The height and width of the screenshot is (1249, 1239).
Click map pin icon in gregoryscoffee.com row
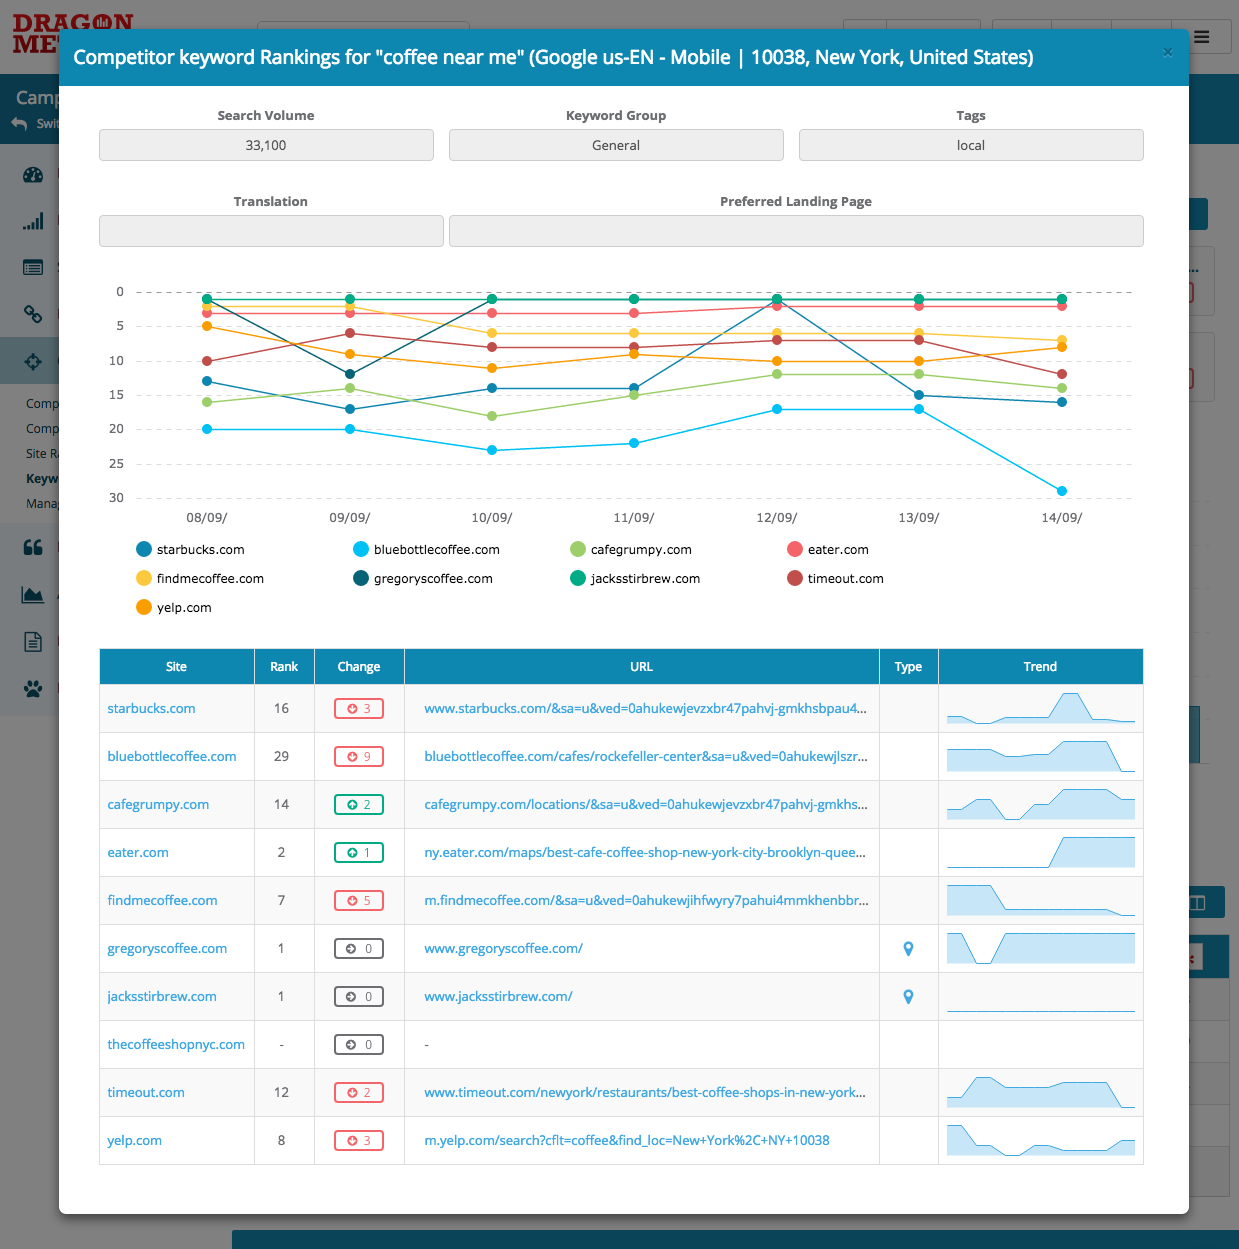coord(908,949)
